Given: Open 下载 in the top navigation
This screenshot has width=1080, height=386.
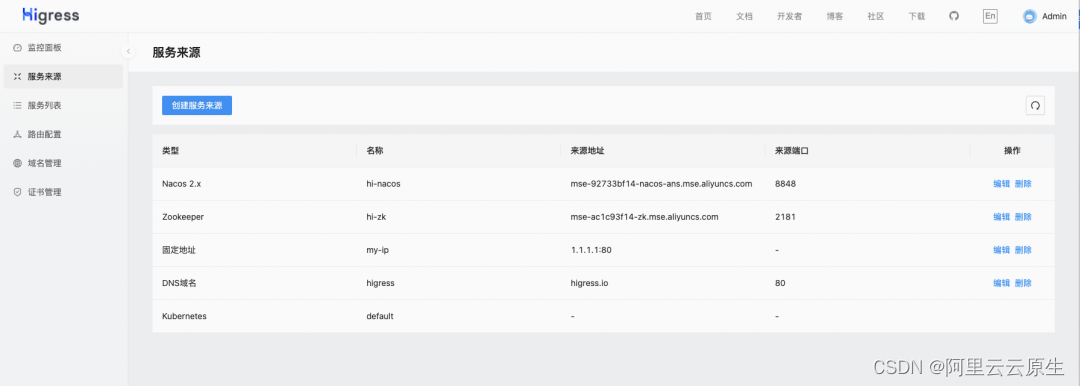Looking at the screenshot, I should coord(917,17).
